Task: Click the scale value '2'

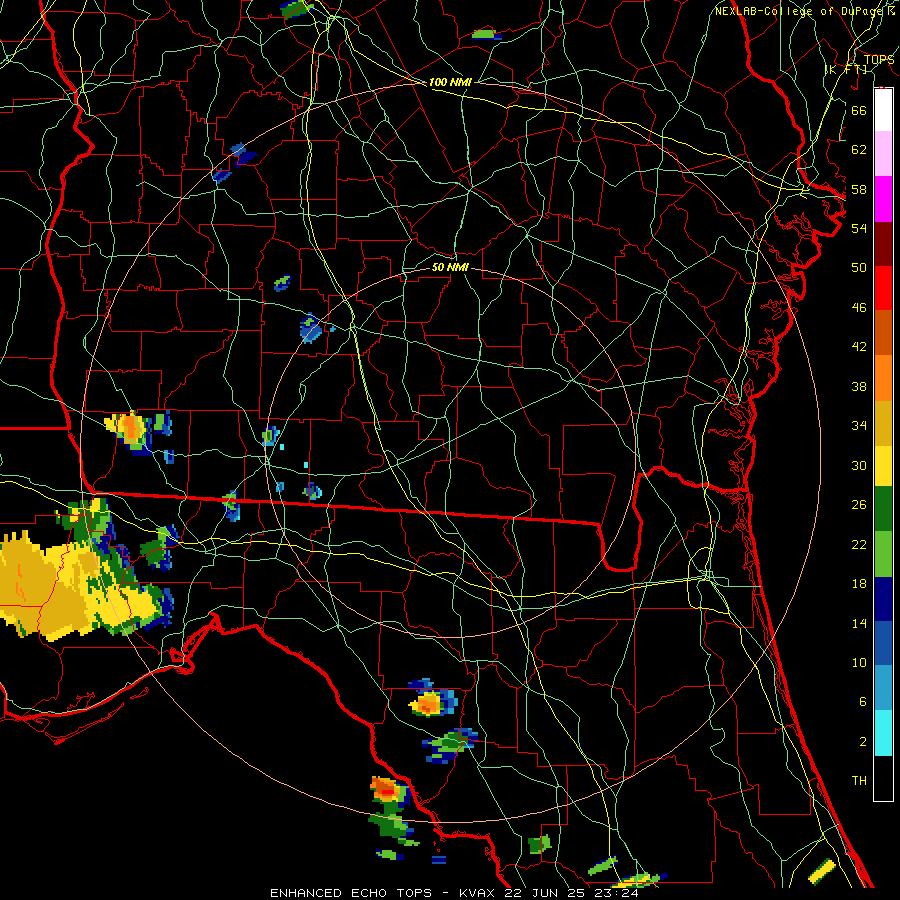Action: click(x=862, y=742)
